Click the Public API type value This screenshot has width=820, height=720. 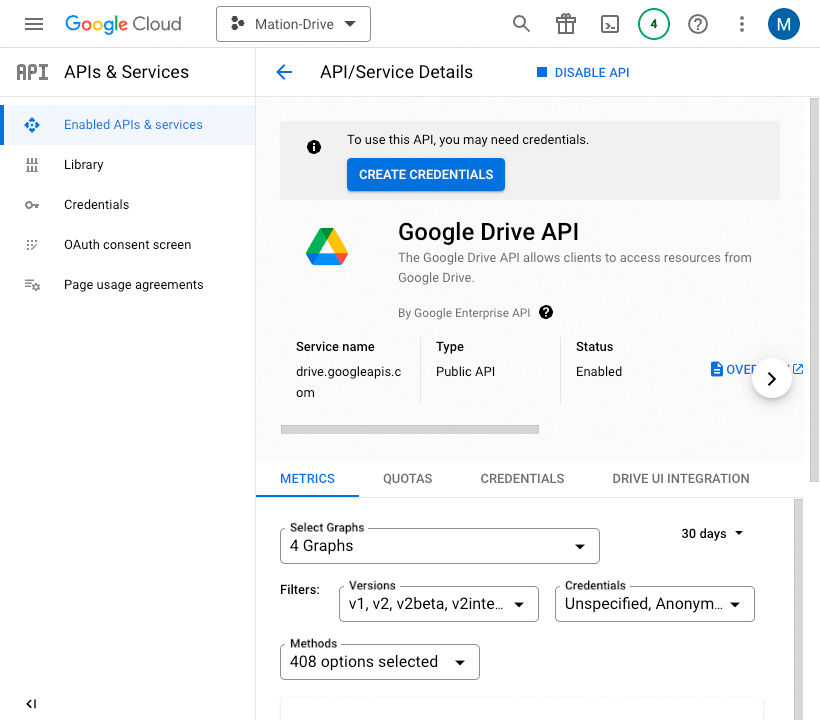(465, 372)
